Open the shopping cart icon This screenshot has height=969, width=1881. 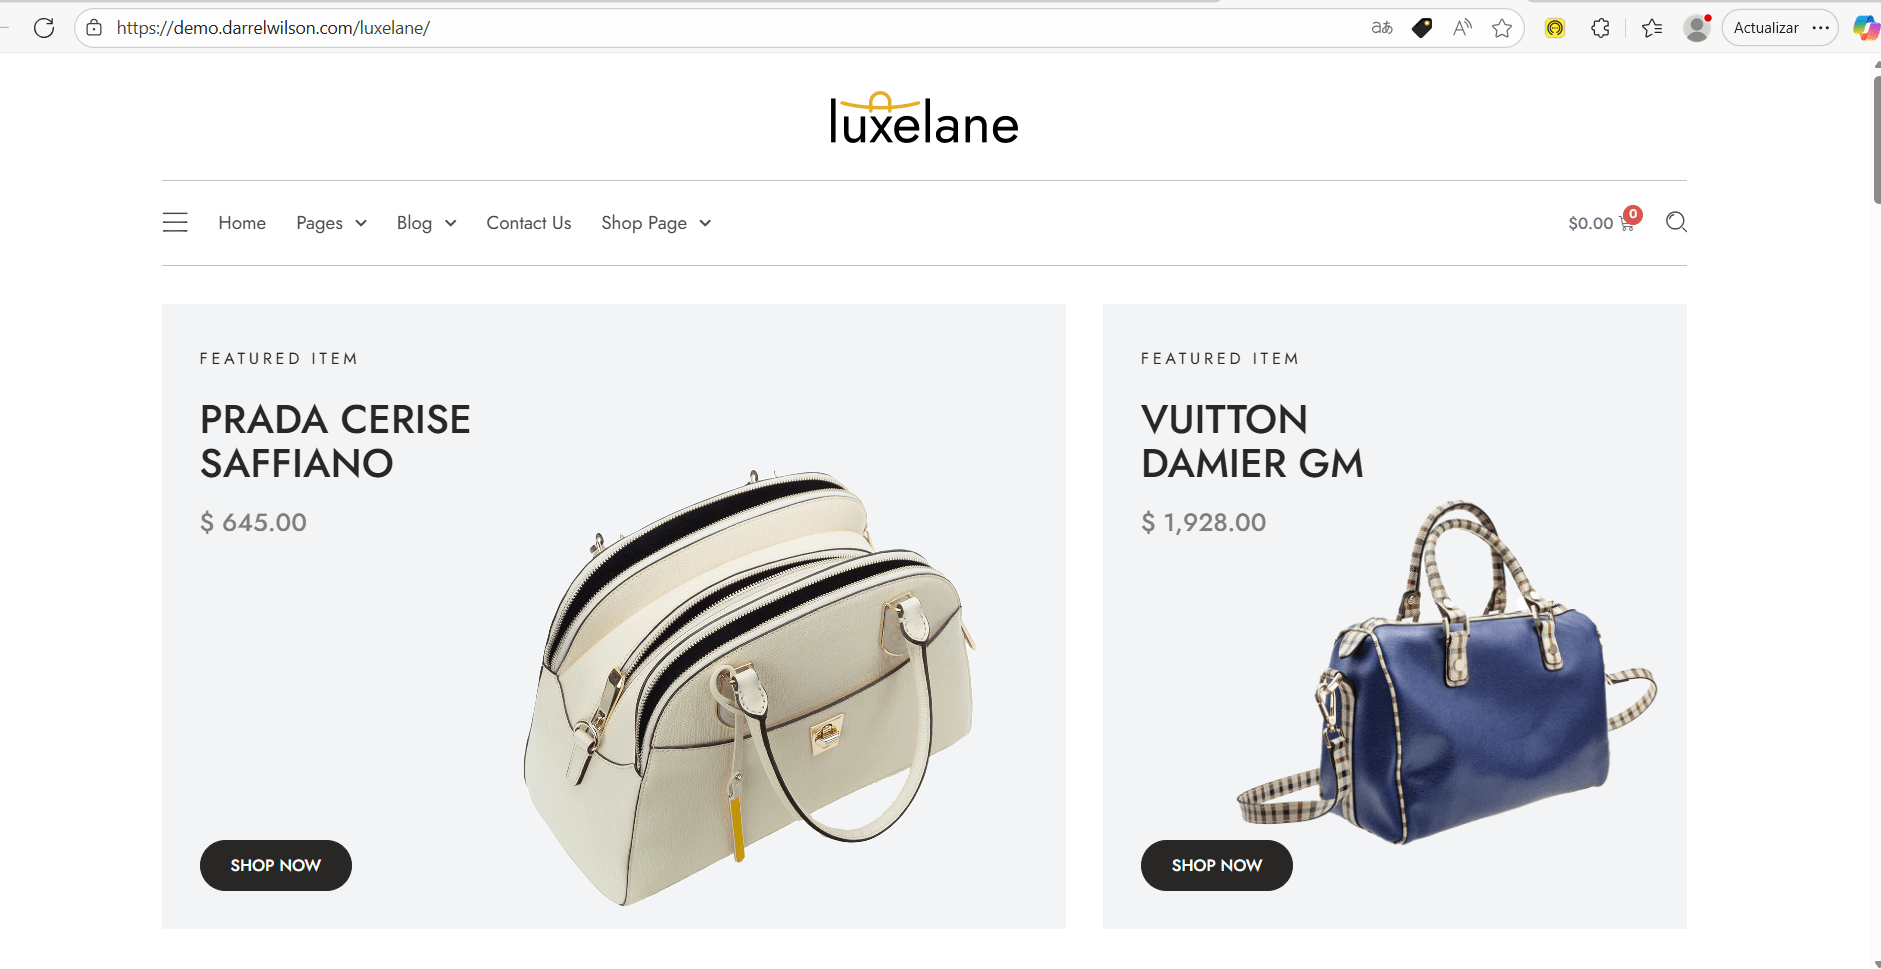coord(1627,223)
